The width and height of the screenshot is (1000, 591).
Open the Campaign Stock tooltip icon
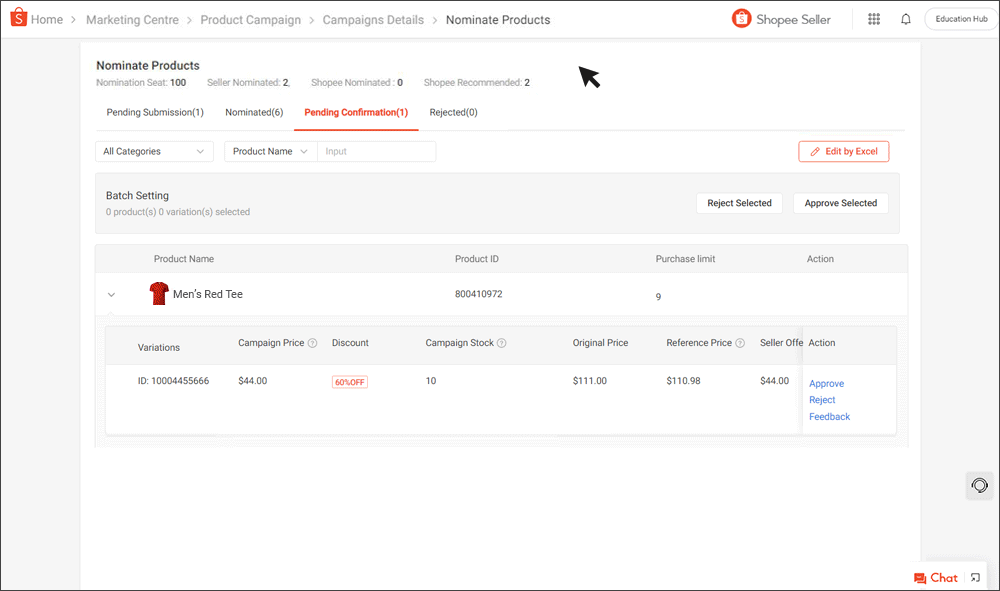pos(499,343)
